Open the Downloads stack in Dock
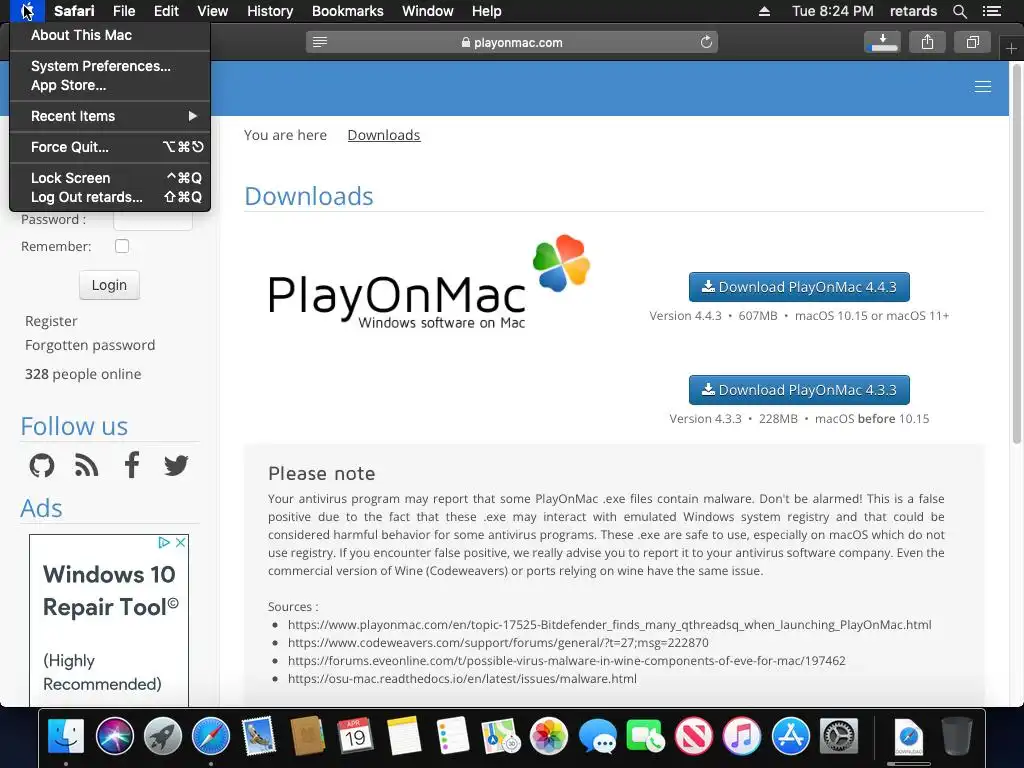This screenshot has width=1024, height=768. (908, 736)
